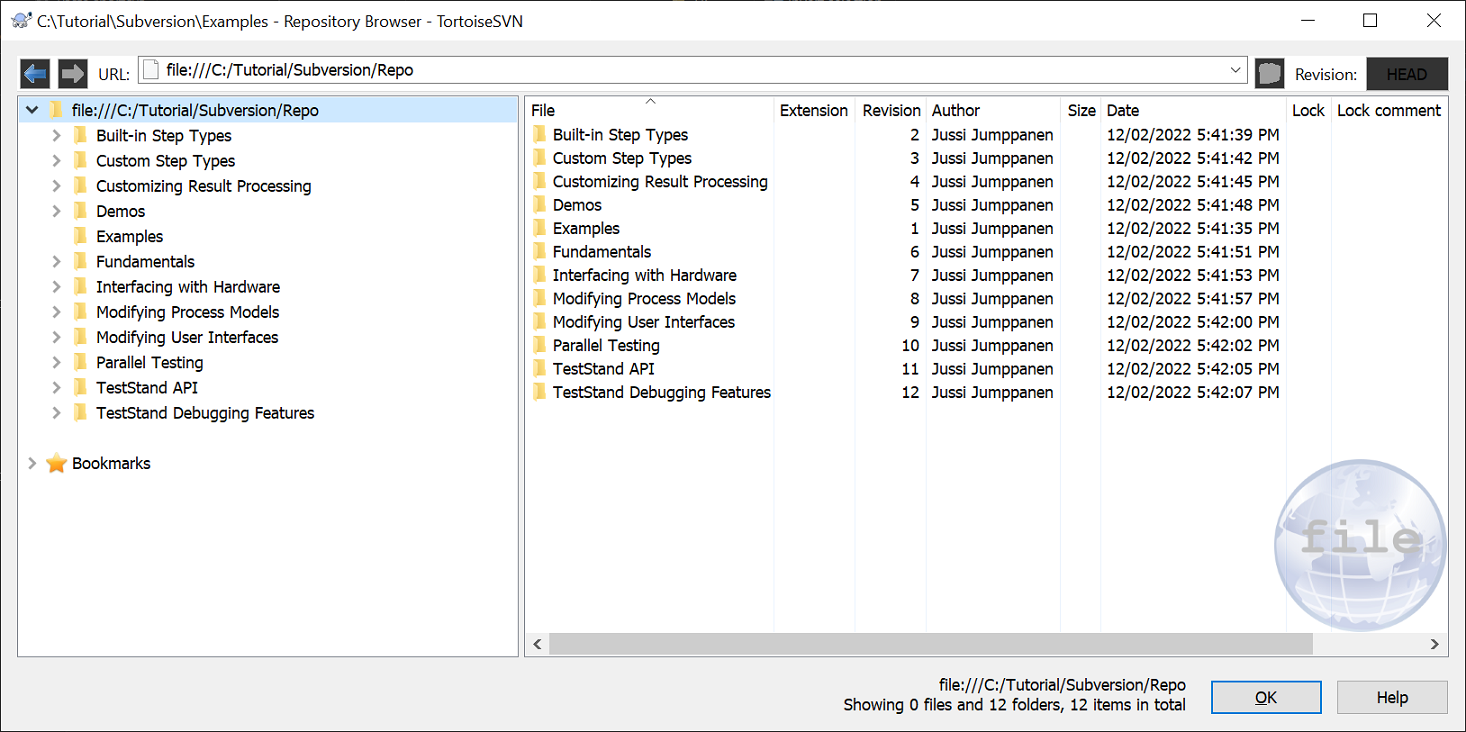Select Customizing Result Processing in the file list
Screen dimensions: 1466x732
pyautogui.click(x=660, y=181)
